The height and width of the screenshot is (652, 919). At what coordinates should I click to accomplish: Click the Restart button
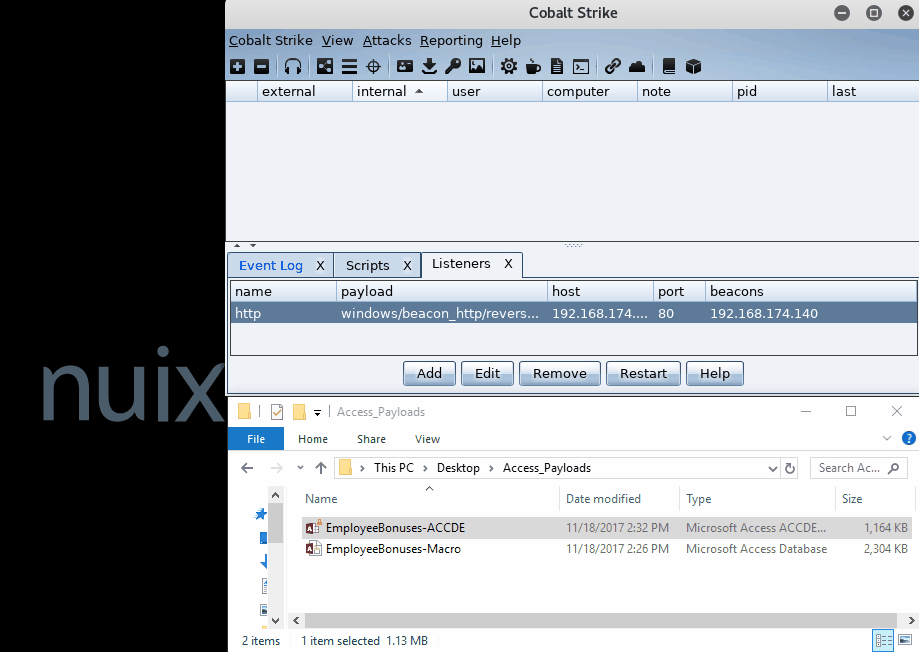pyautogui.click(x=643, y=373)
